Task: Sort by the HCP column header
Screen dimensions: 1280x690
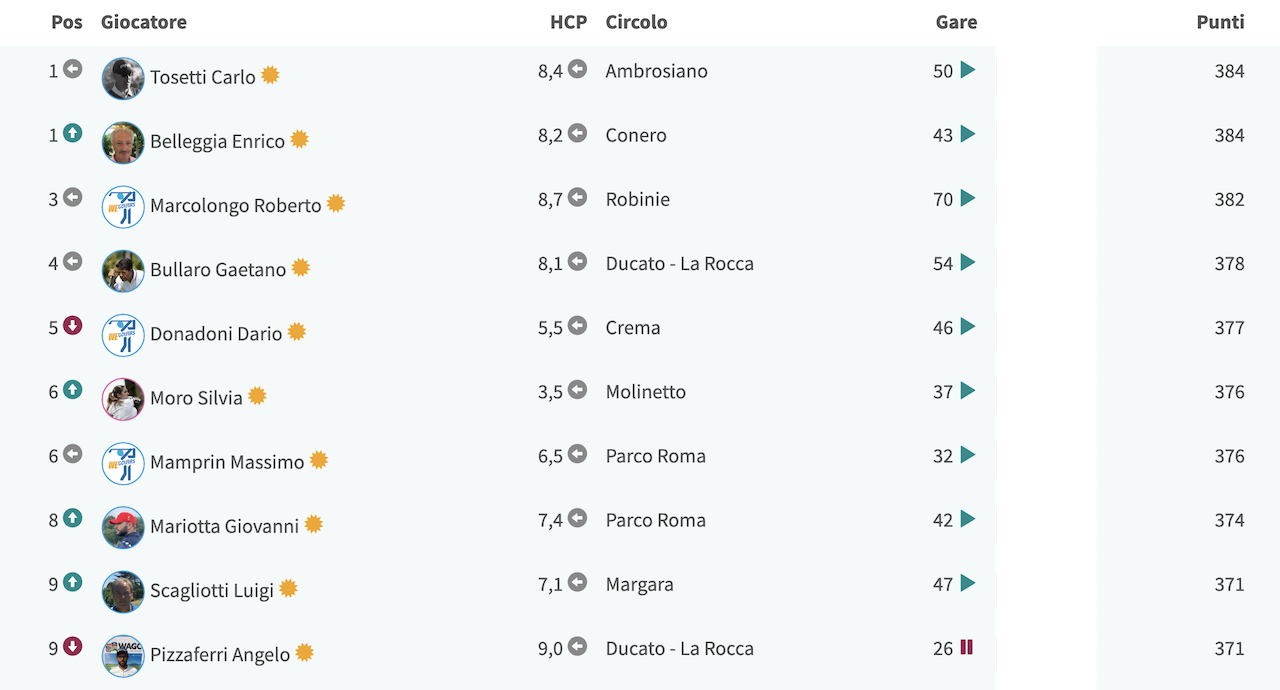Action: 568,22
